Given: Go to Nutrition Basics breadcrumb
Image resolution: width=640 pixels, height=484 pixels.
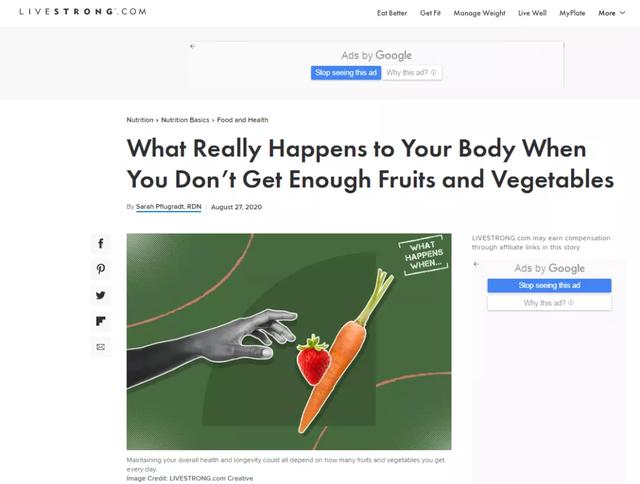Looking at the screenshot, I should pos(185,120).
